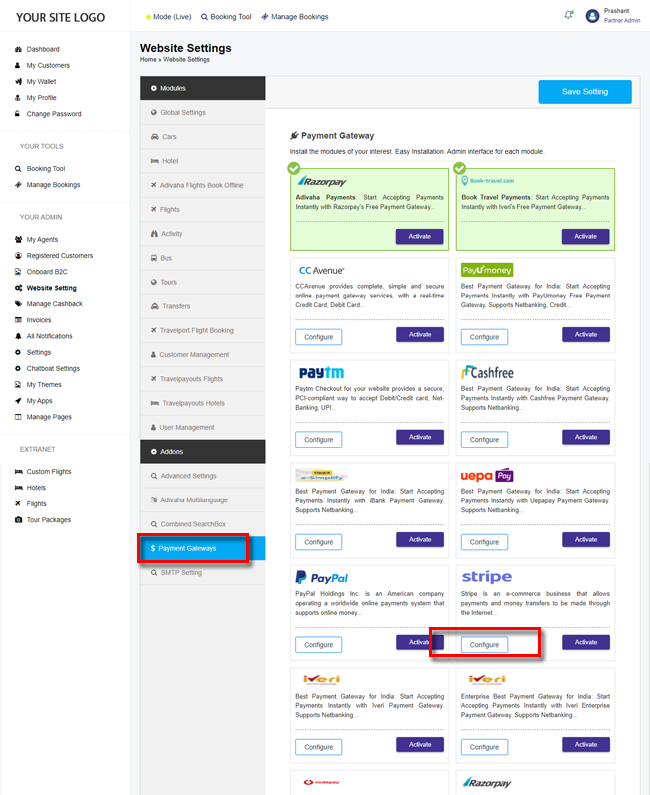
Task: Open the Payment Gateways addon tab
Action: tap(203, 549)
